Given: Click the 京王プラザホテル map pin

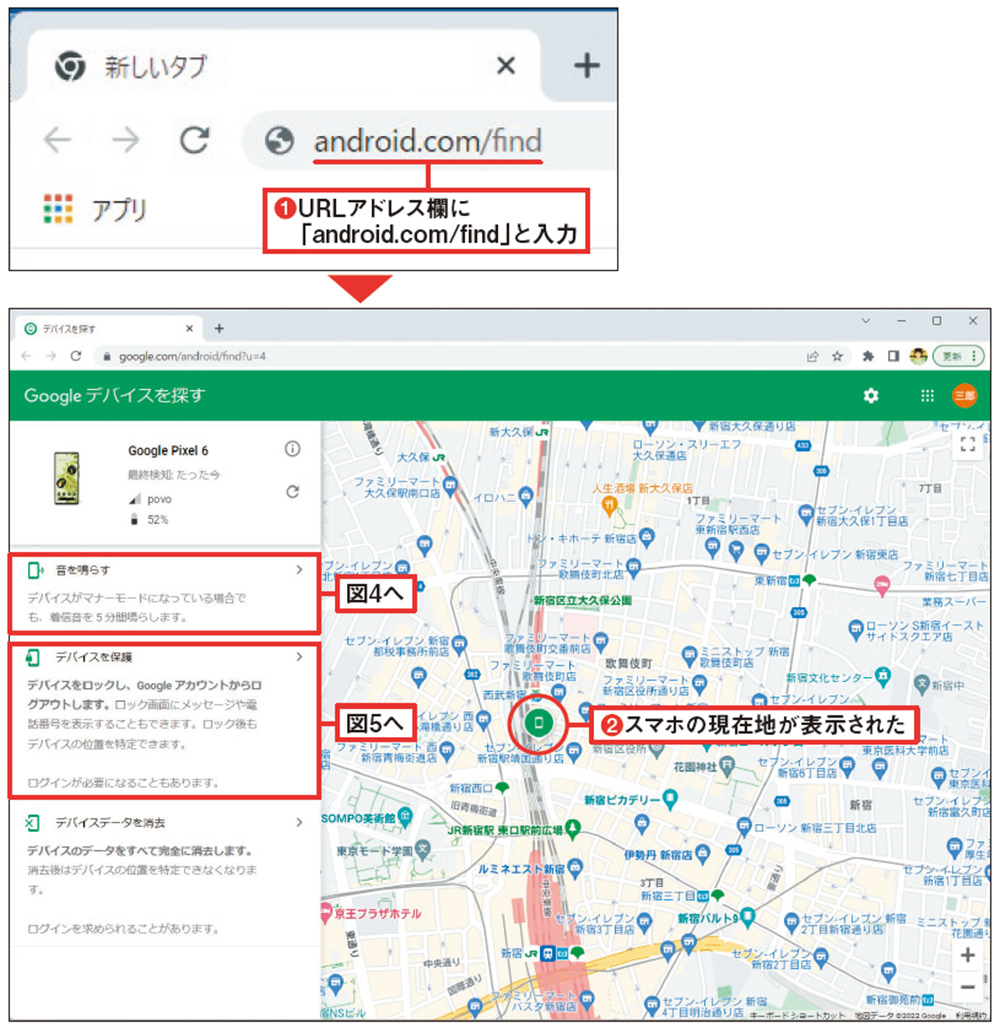Looking at the screenshot, I should point(326,912).
